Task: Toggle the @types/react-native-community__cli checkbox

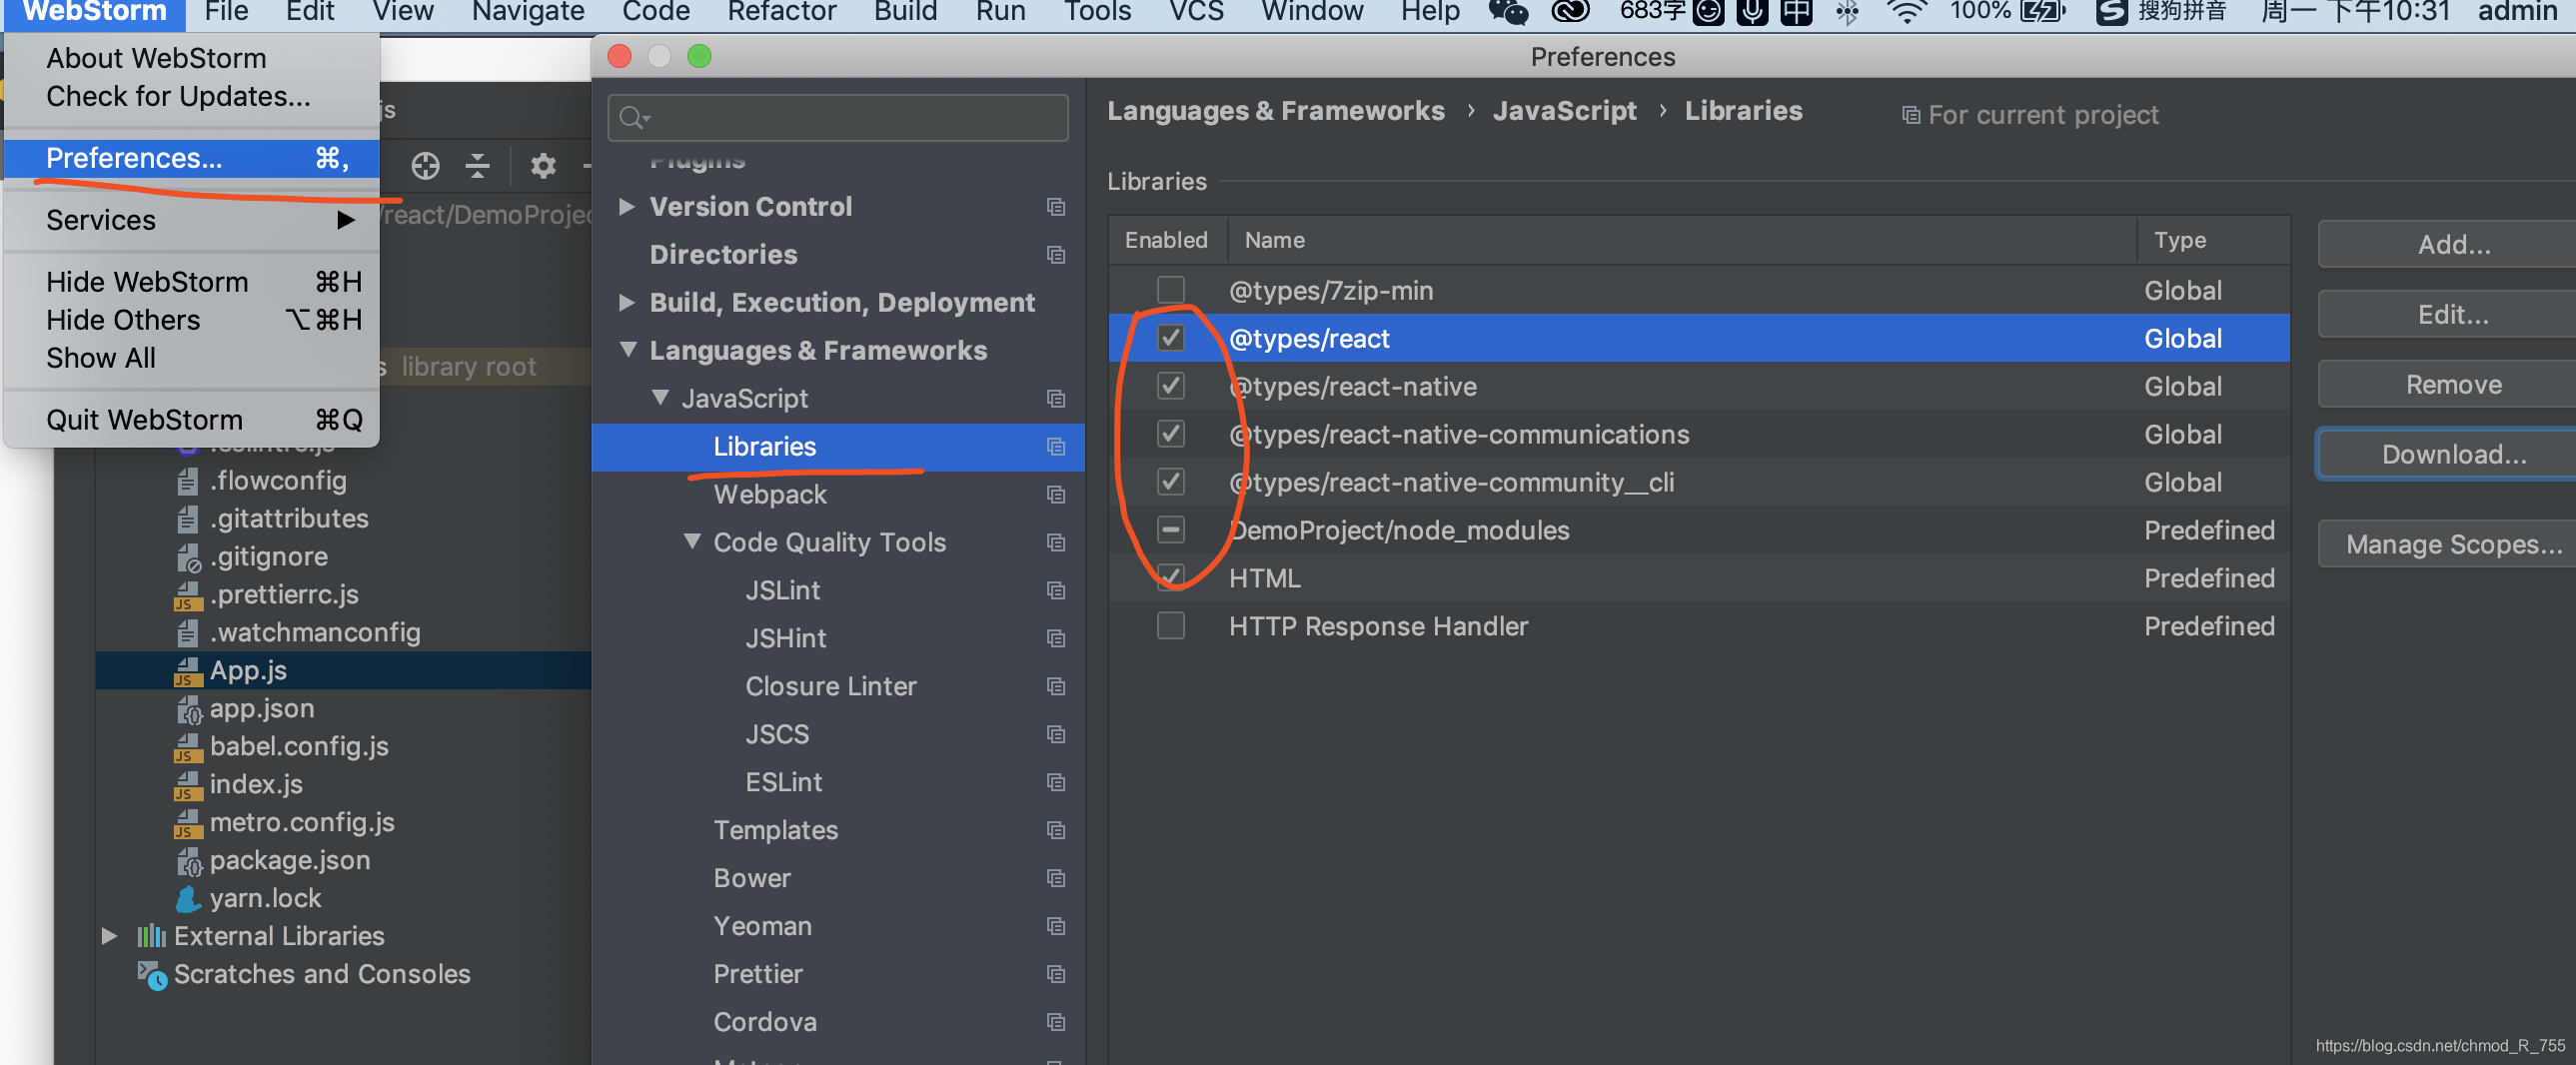Action: pos(1170,482)
